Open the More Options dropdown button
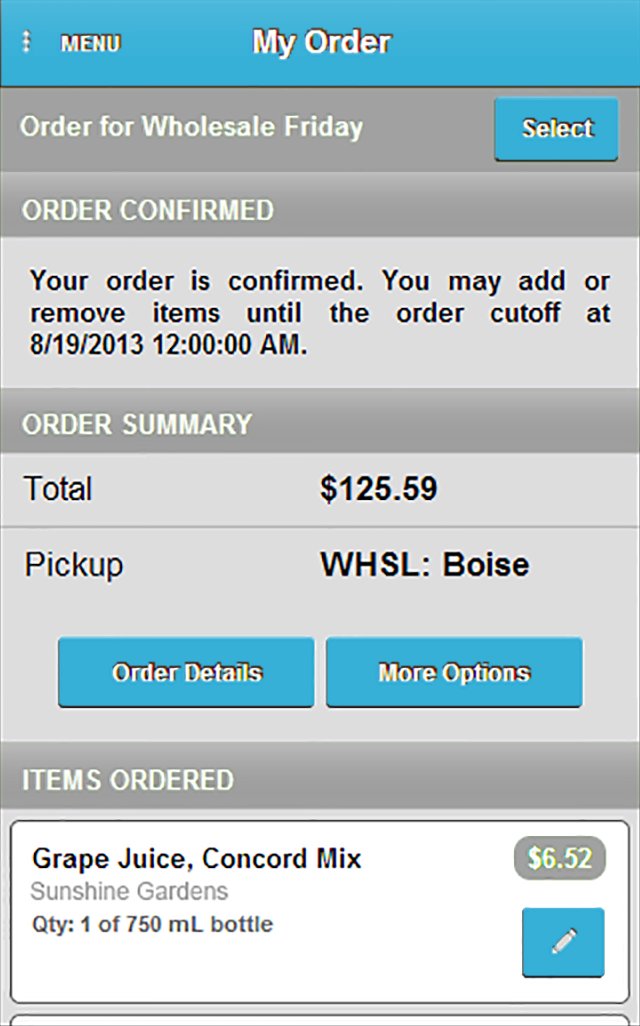640x1026 pixels. [x=454, y=672]
